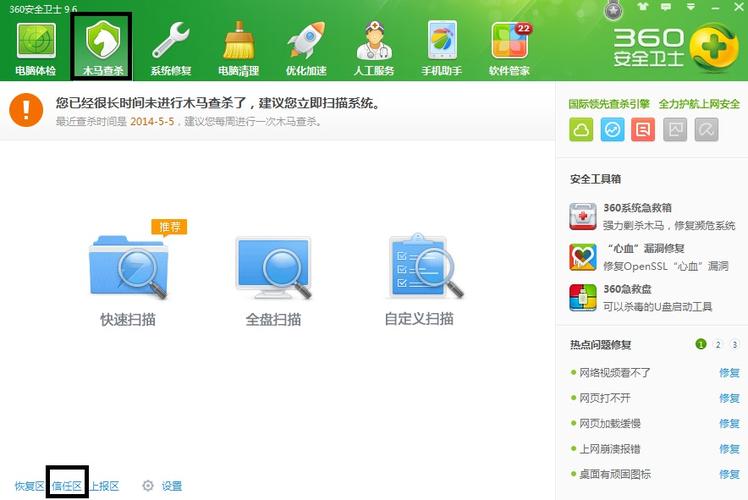Click date 2014-5-5 text
Image resolution: width=748 pixels, height=500 pixels.
152,122
